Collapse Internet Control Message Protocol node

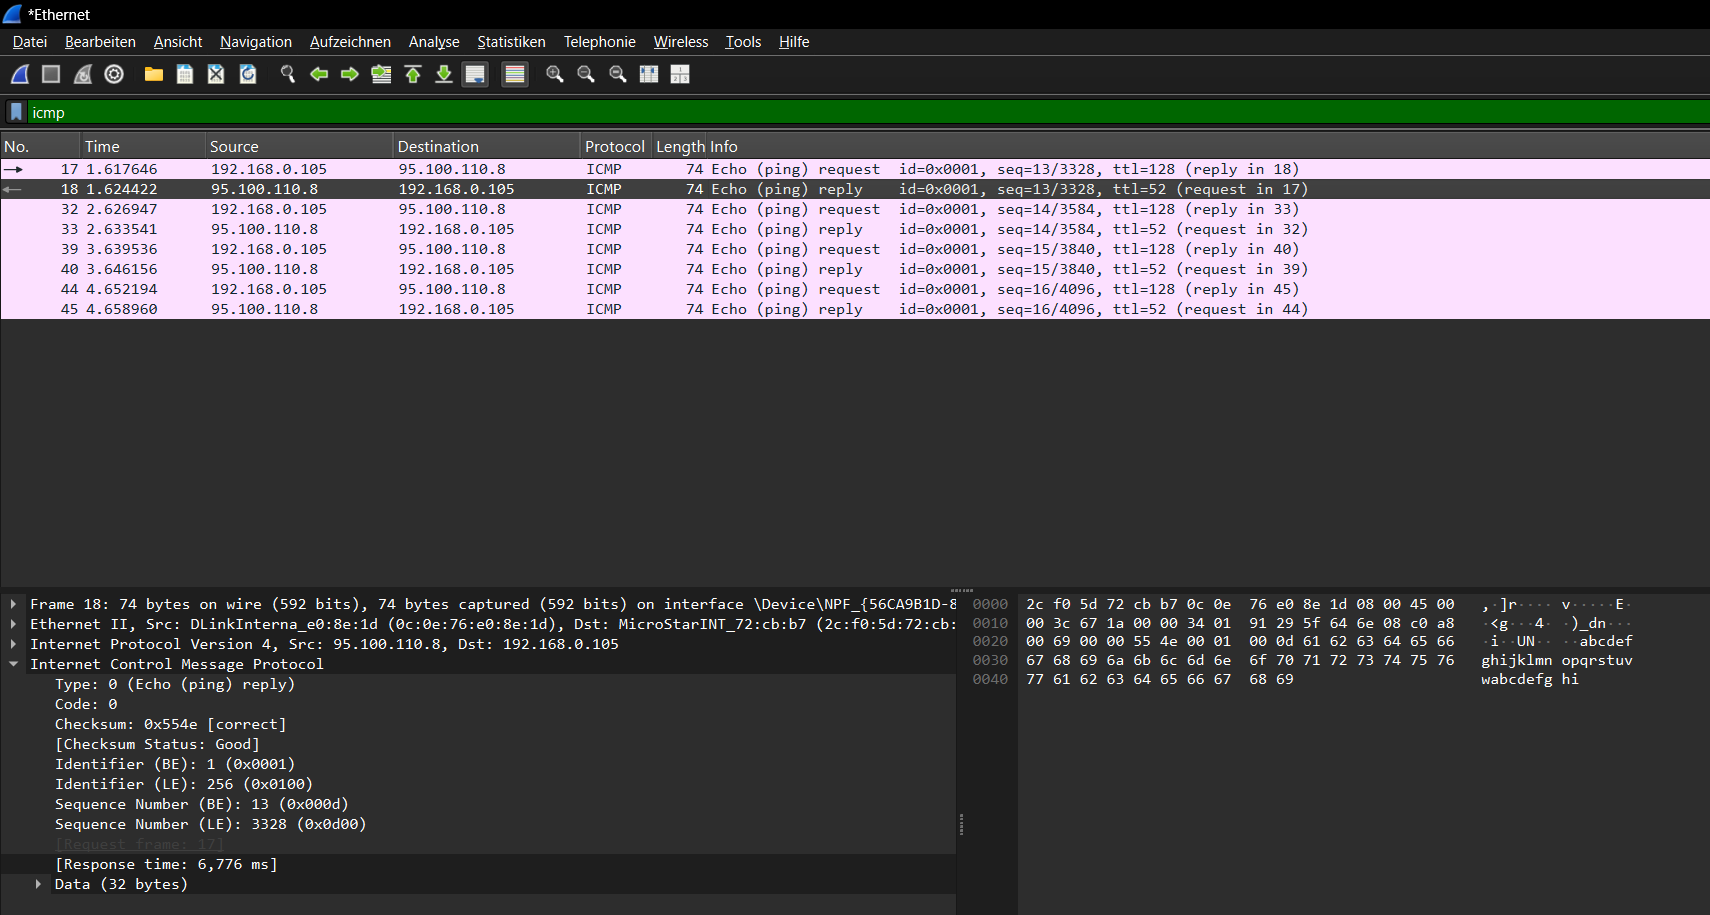click(13, 664)
